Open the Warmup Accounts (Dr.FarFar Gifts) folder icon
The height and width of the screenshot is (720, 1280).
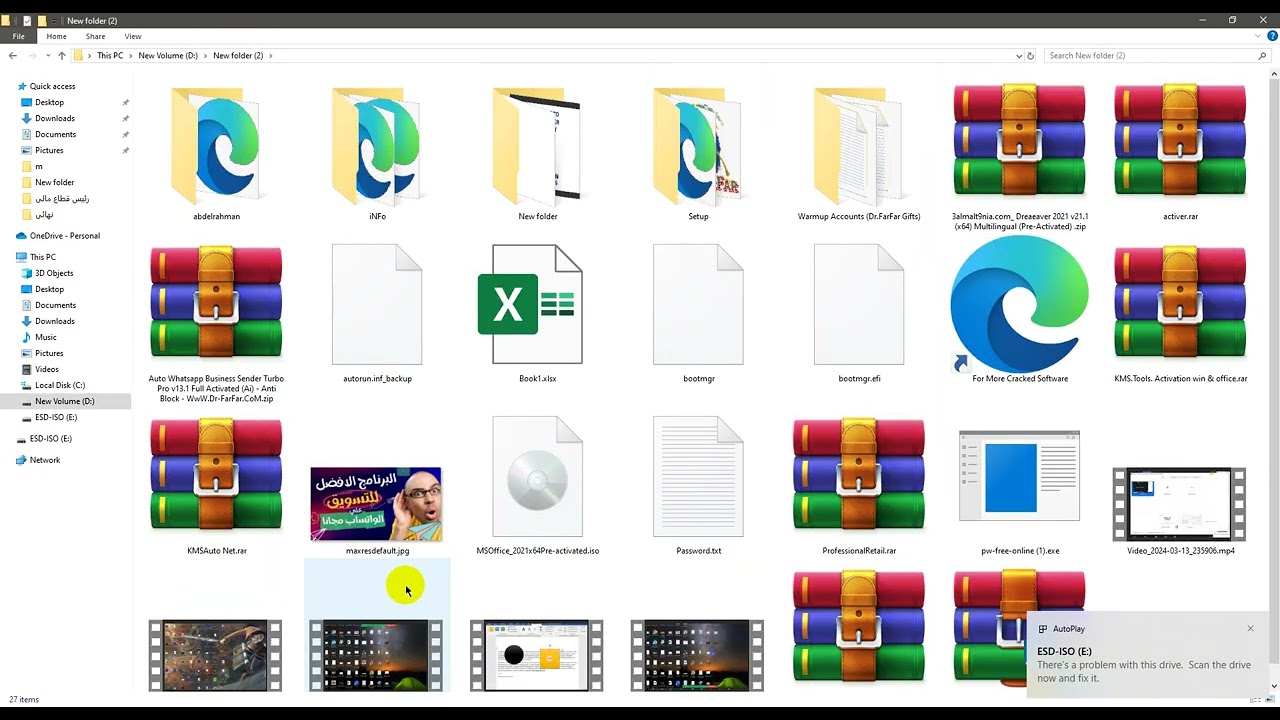pyautogui.click(x=859, y=146)
